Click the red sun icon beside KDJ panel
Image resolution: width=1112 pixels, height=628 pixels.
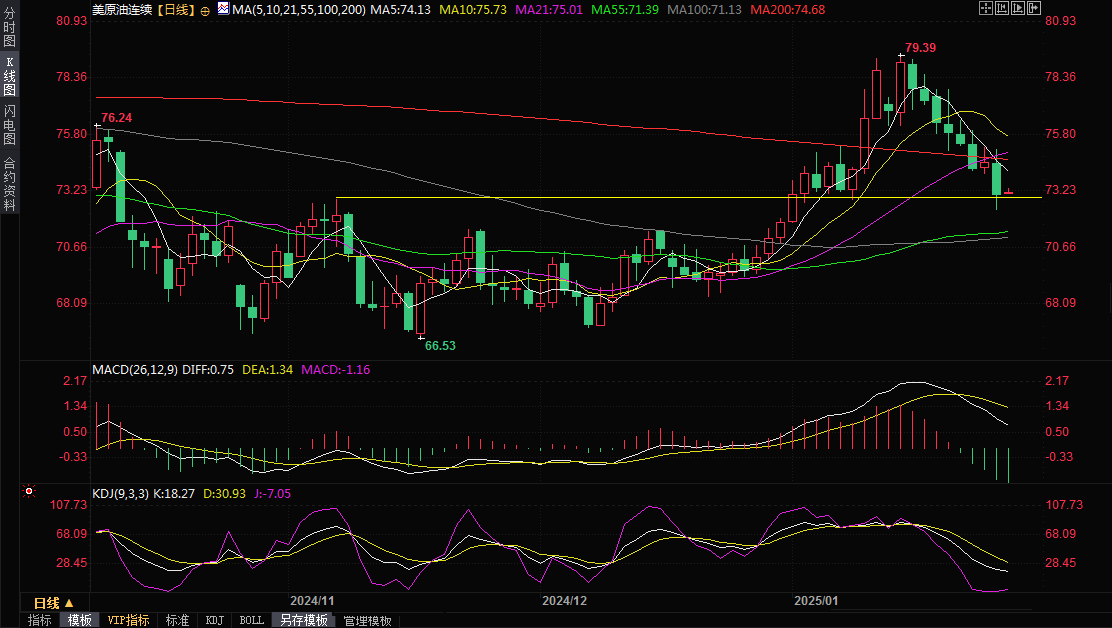[28, 492]
